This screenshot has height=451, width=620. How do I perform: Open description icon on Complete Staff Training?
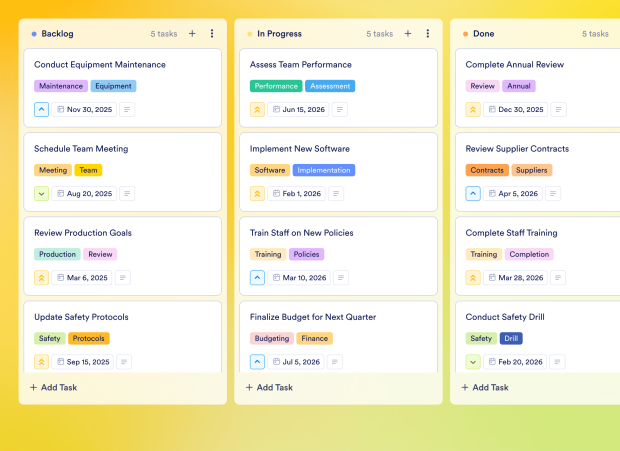(x=558, y=278)
